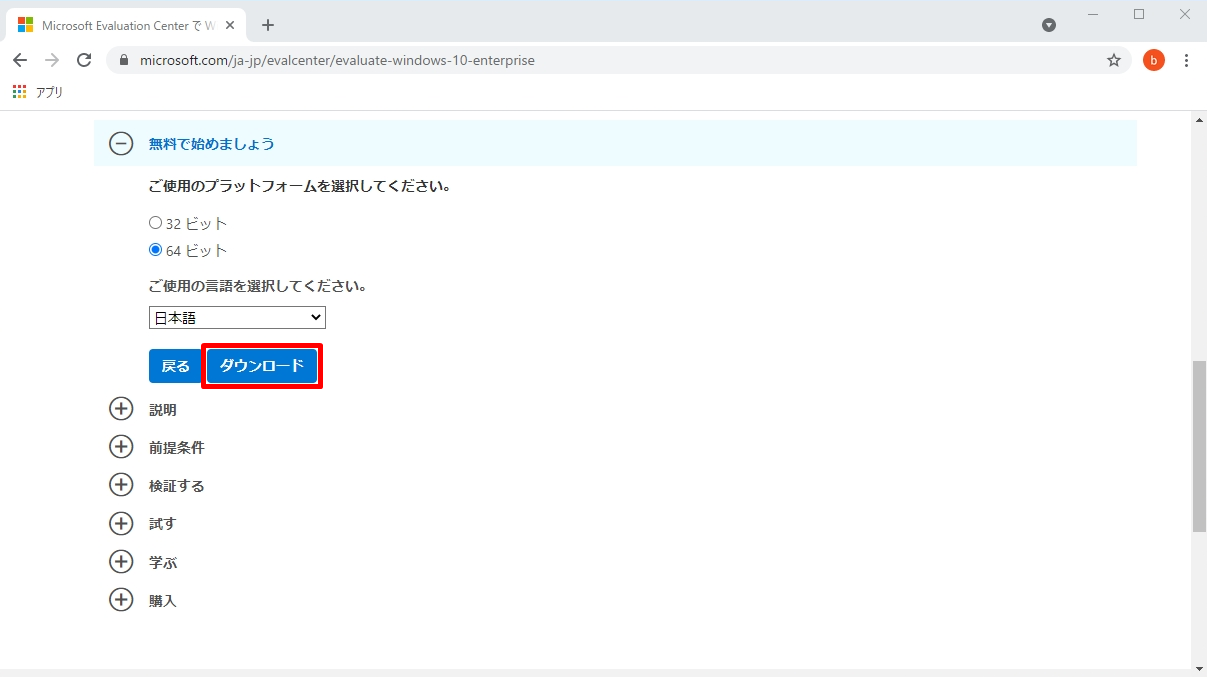Expand the 購入 section
The width and height of the screenshot is (1207, 677).
121,600
